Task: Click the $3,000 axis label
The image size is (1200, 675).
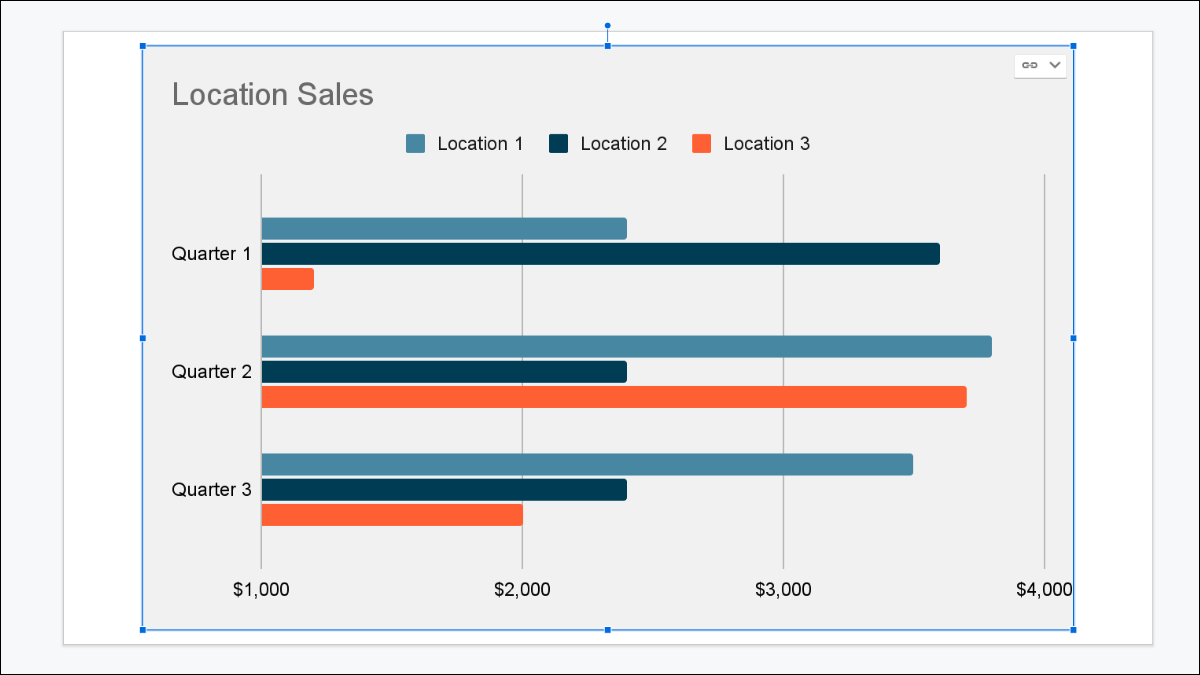Action: (783, 590)
